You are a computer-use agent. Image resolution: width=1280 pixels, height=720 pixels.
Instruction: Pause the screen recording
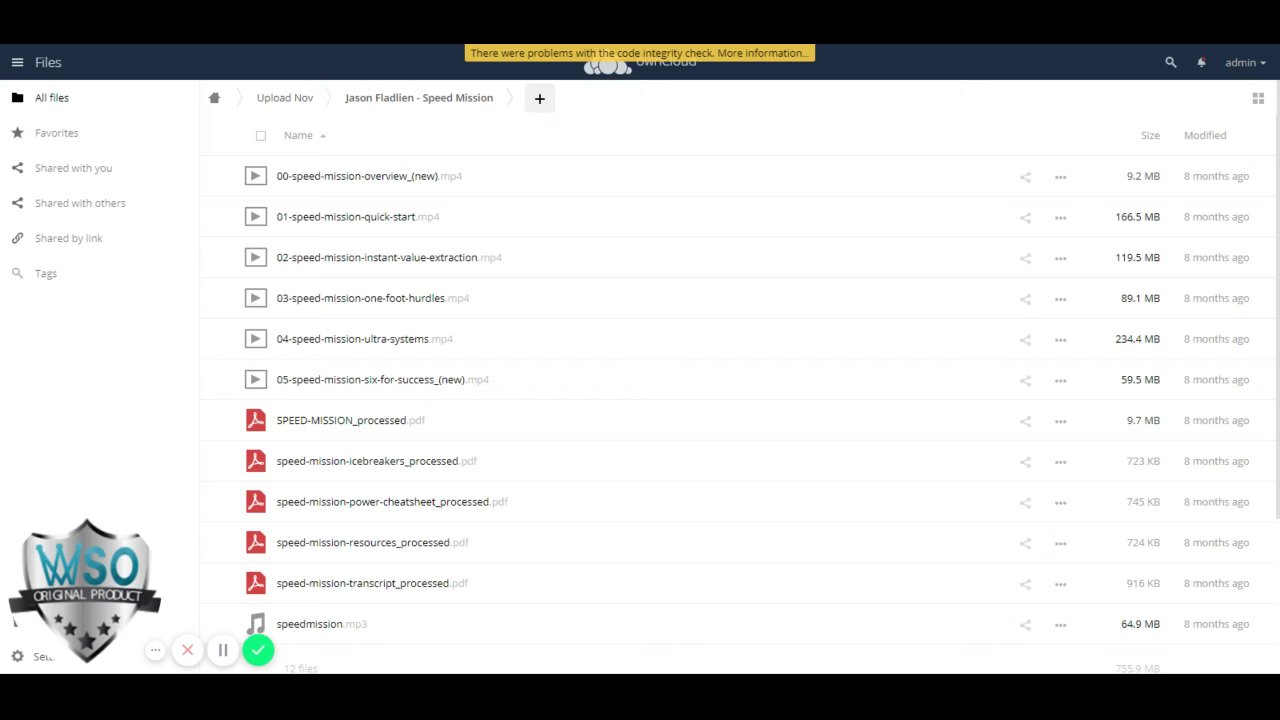click(223, 650)
